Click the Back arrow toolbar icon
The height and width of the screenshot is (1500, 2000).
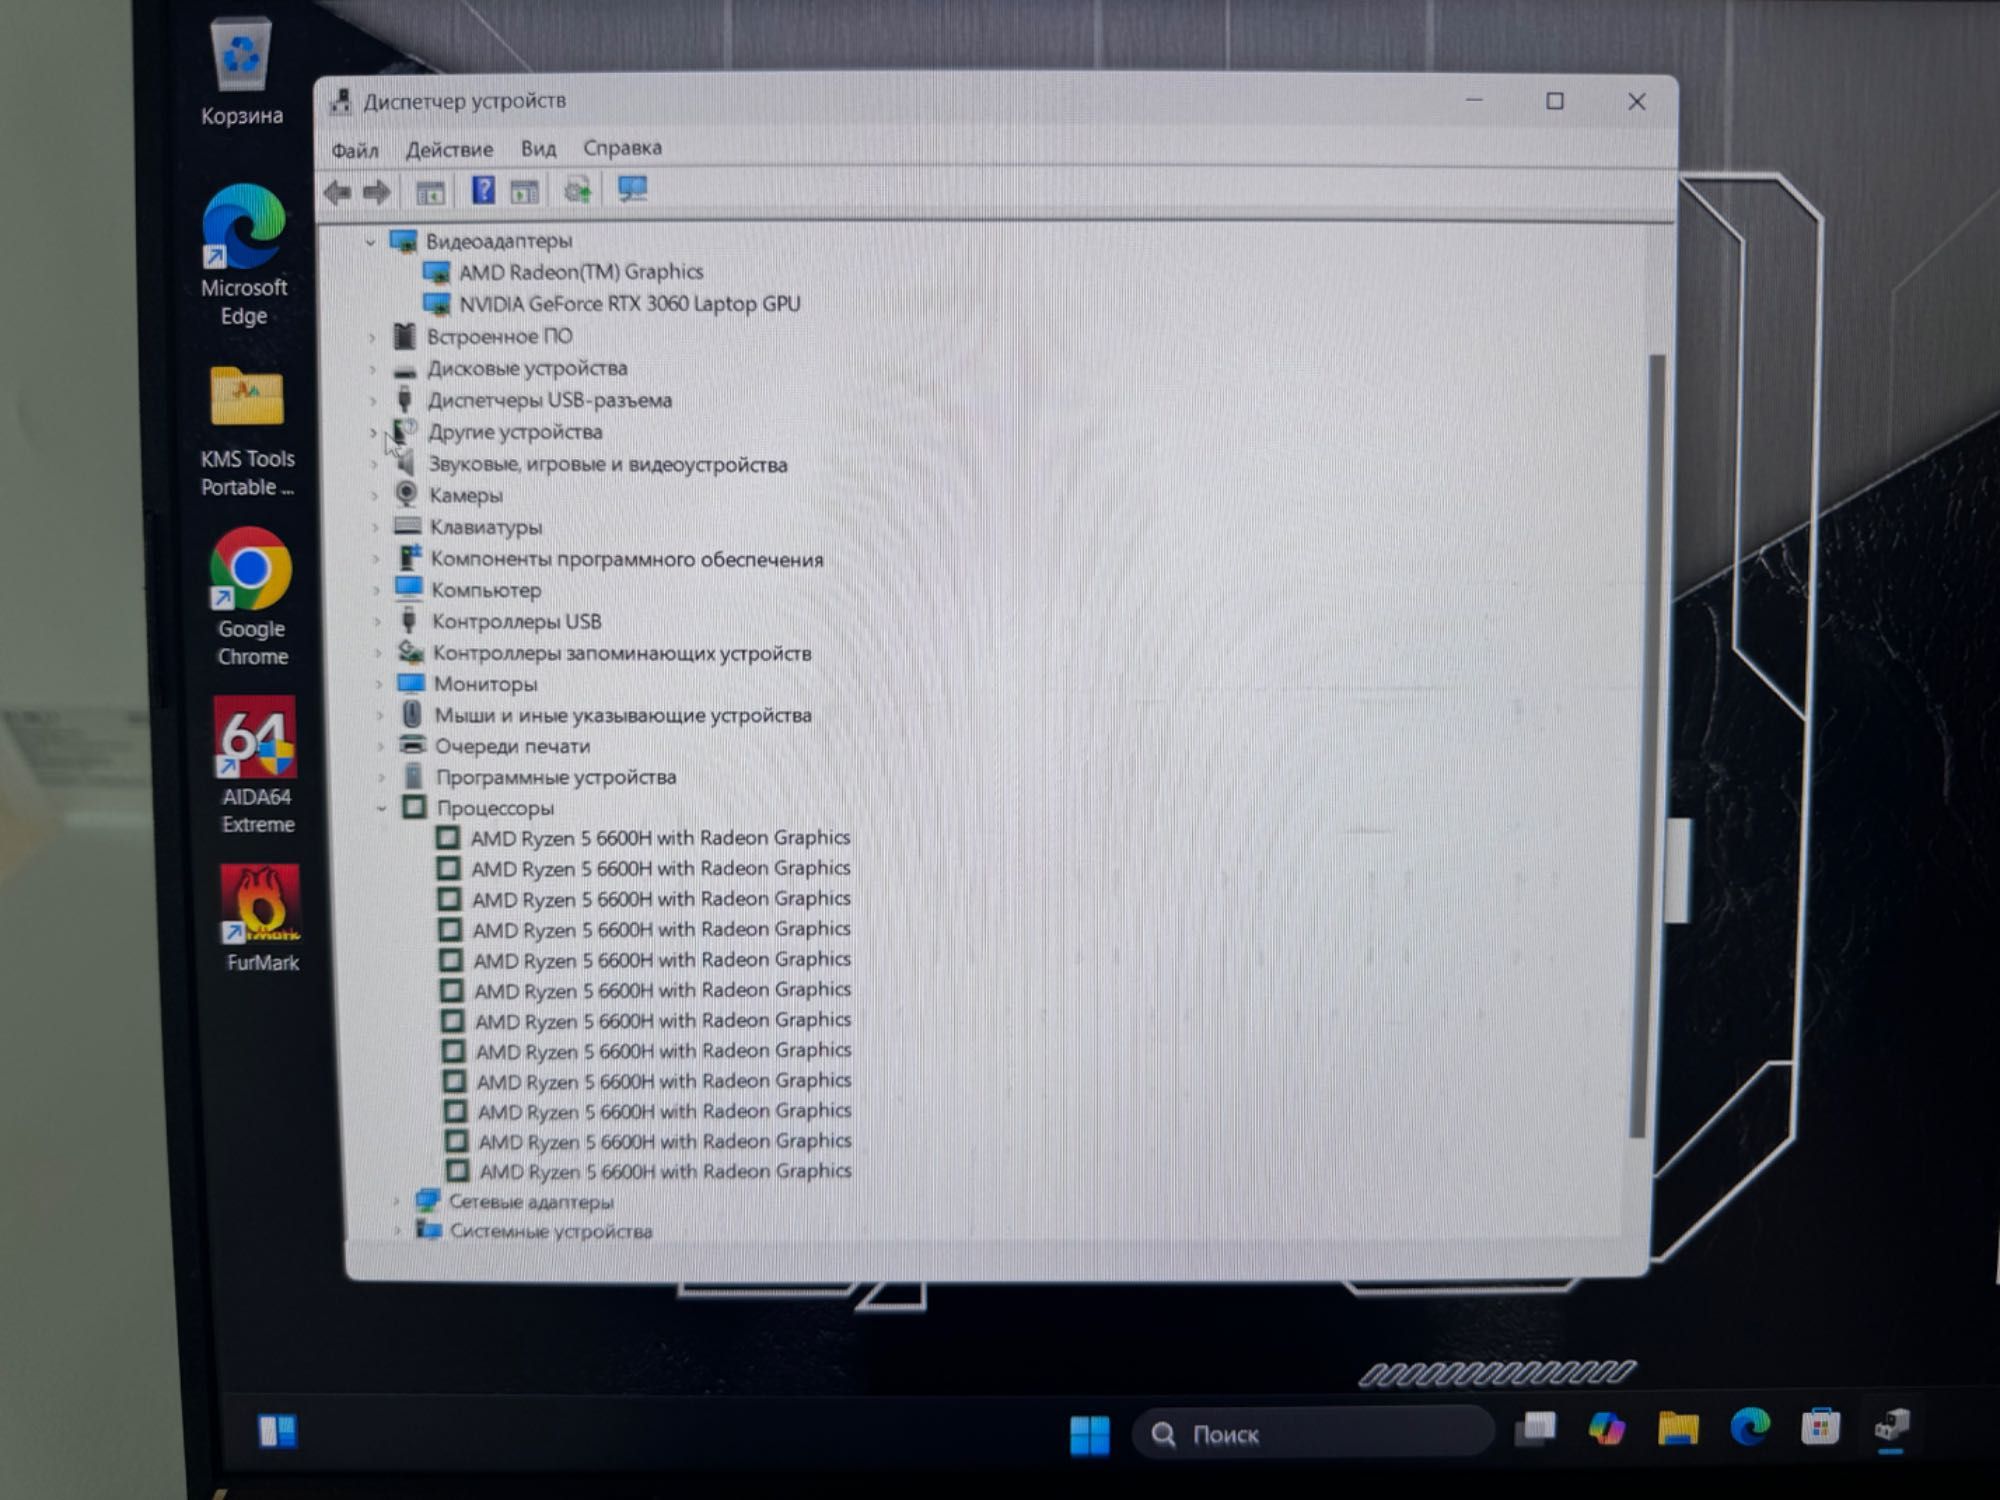coord(338,192)
